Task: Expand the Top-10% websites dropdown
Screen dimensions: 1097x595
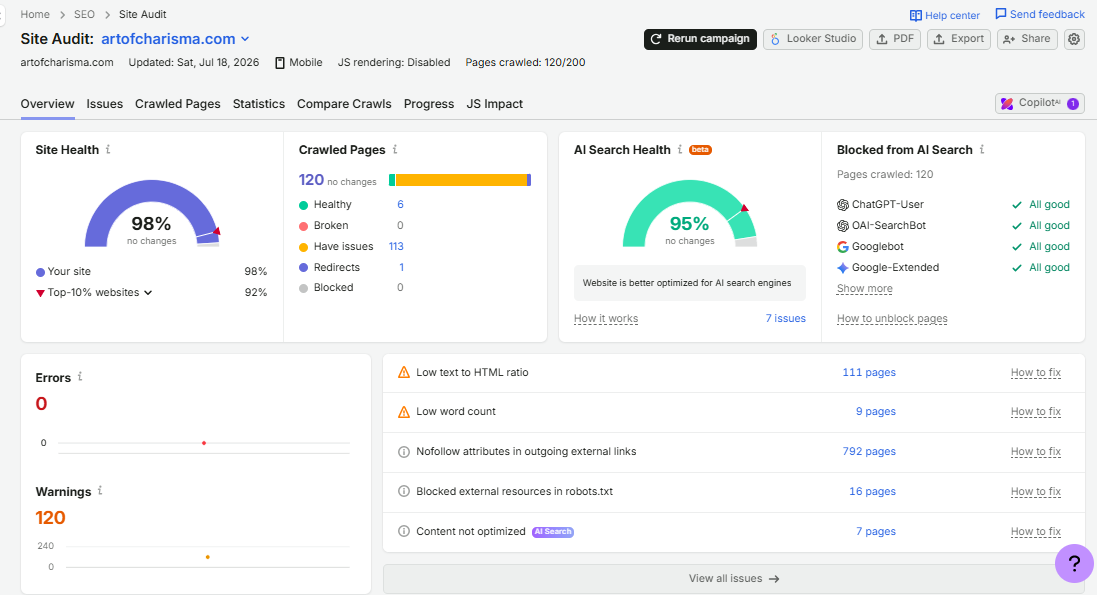Action: point(148,293)
